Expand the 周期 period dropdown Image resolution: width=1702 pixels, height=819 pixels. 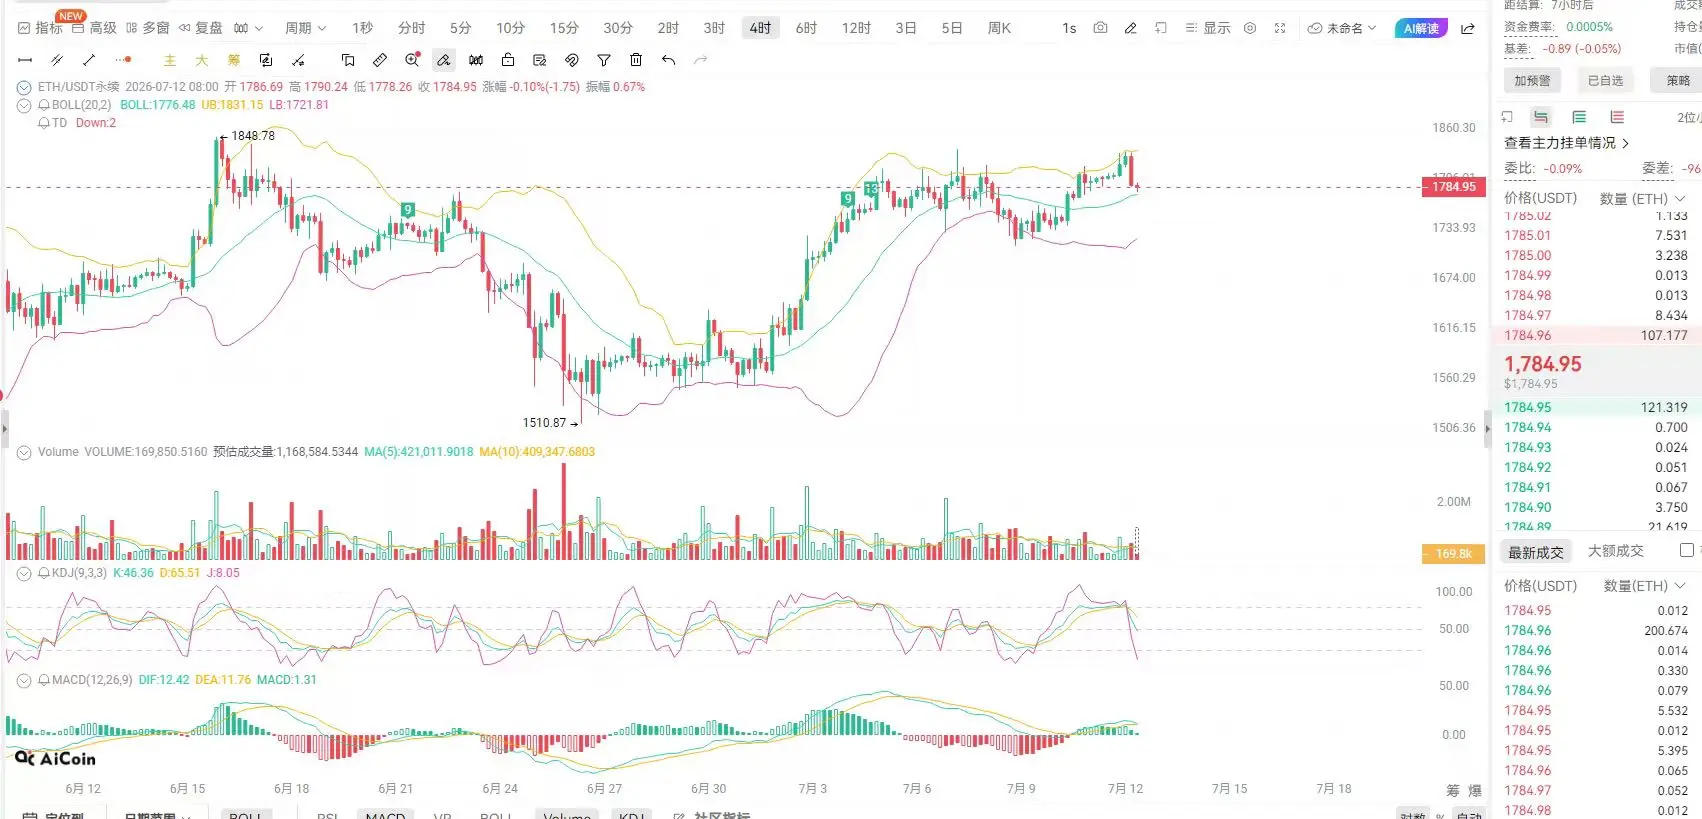coord(305,28)
